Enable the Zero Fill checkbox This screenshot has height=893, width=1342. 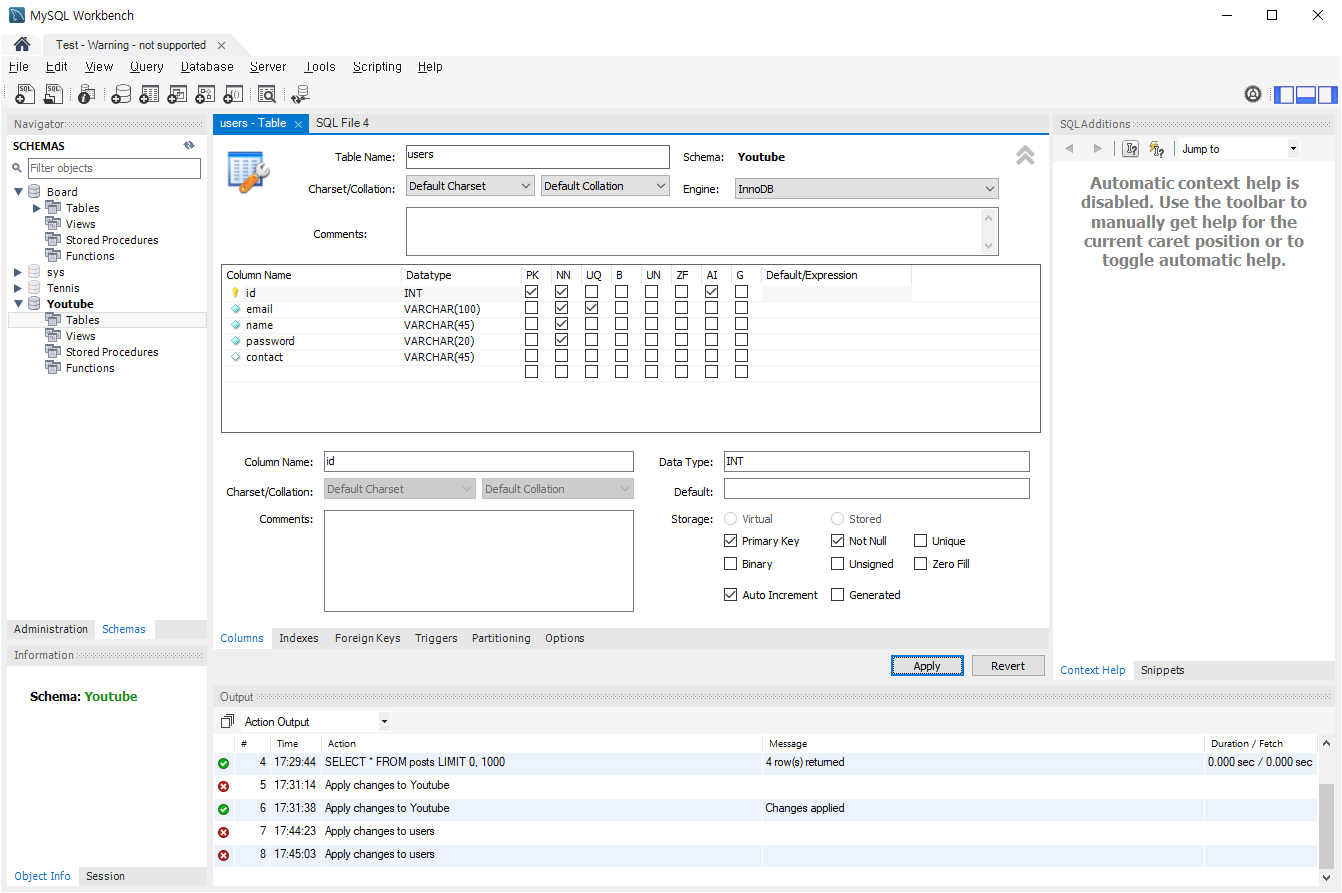click(921, 564)
